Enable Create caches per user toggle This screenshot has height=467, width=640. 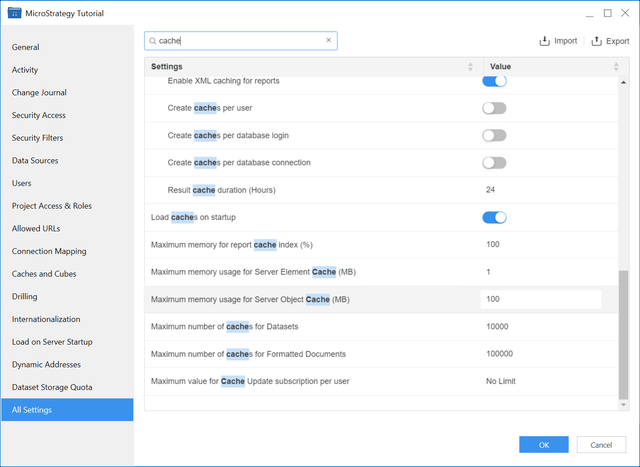[x=494, y=108]
